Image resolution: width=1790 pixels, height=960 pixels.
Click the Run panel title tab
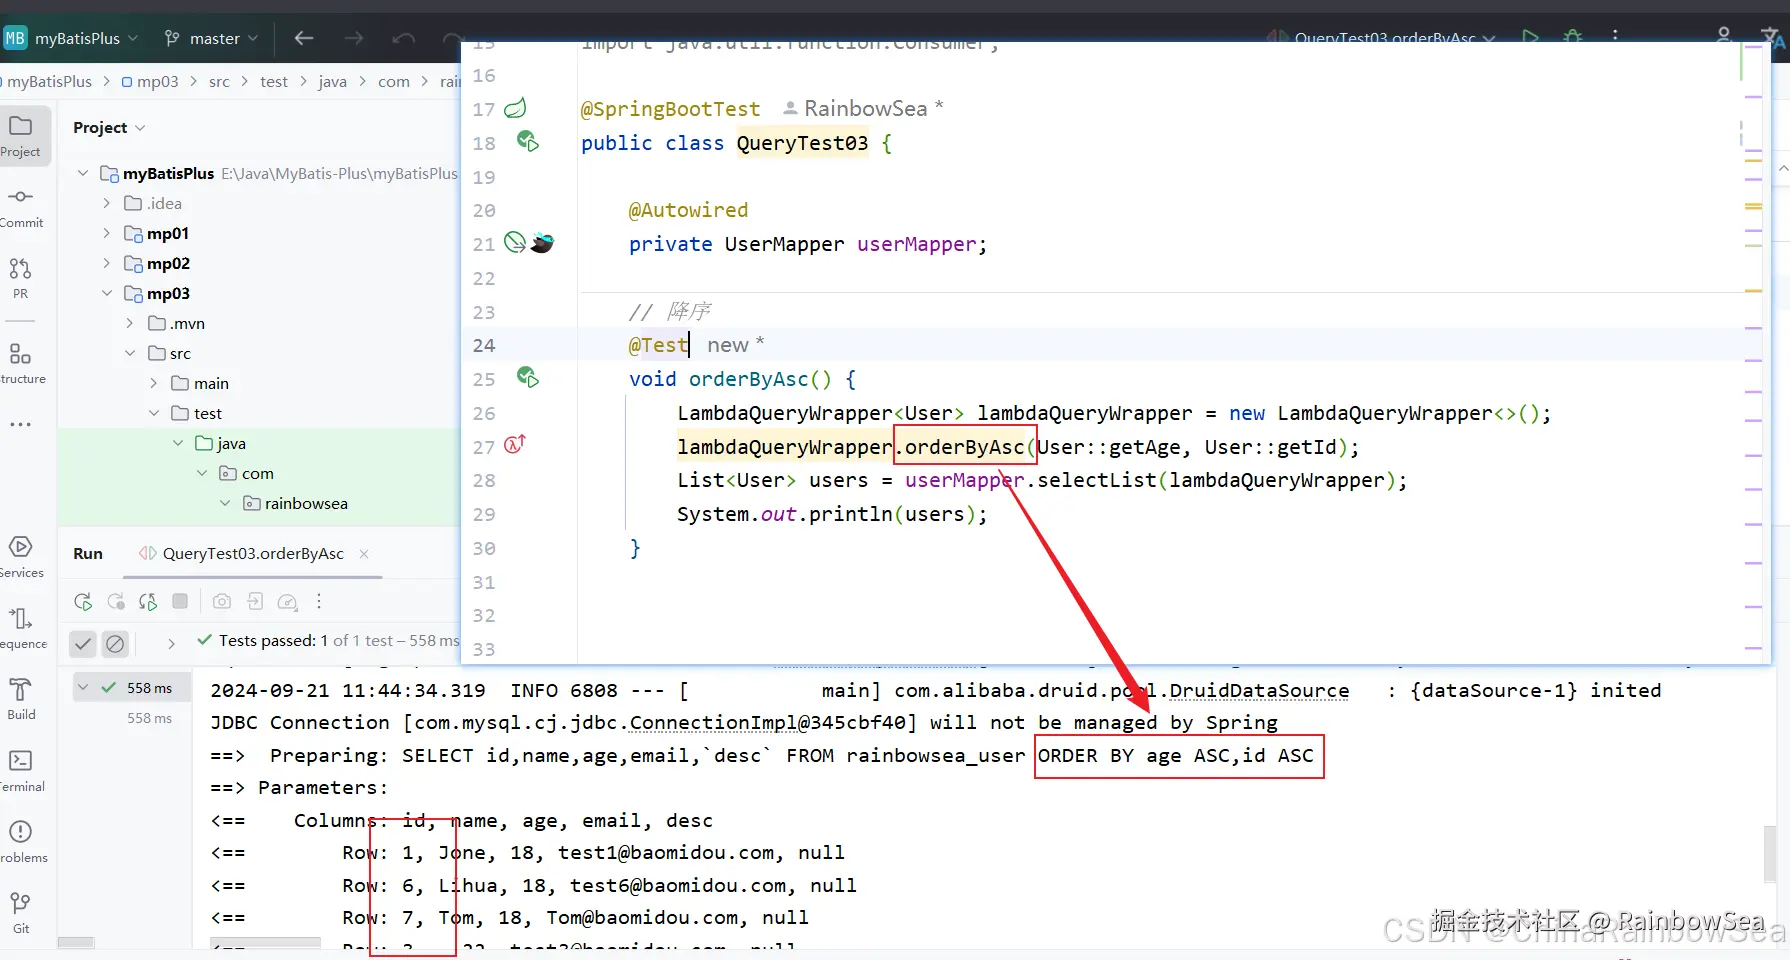click(x=88, y=554)
